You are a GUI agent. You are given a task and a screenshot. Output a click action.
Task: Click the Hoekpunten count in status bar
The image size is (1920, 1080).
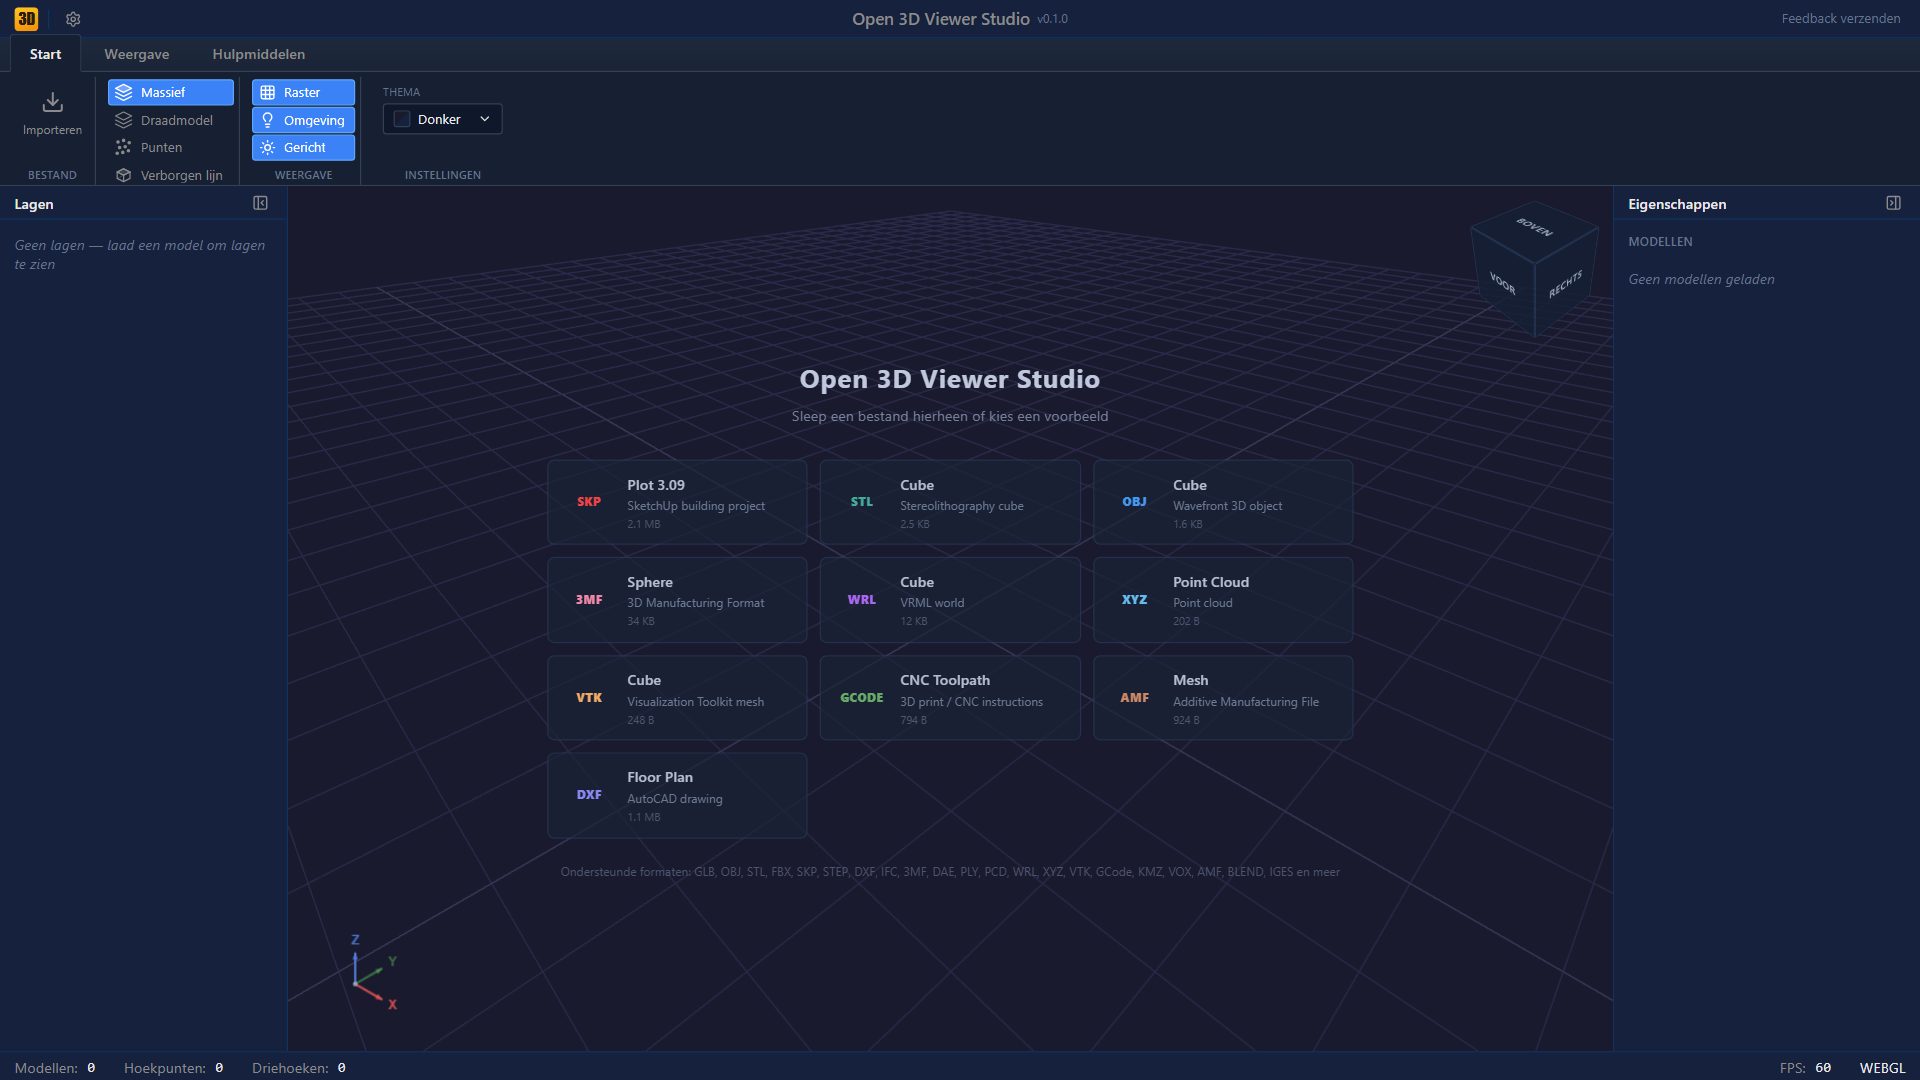173,1068
